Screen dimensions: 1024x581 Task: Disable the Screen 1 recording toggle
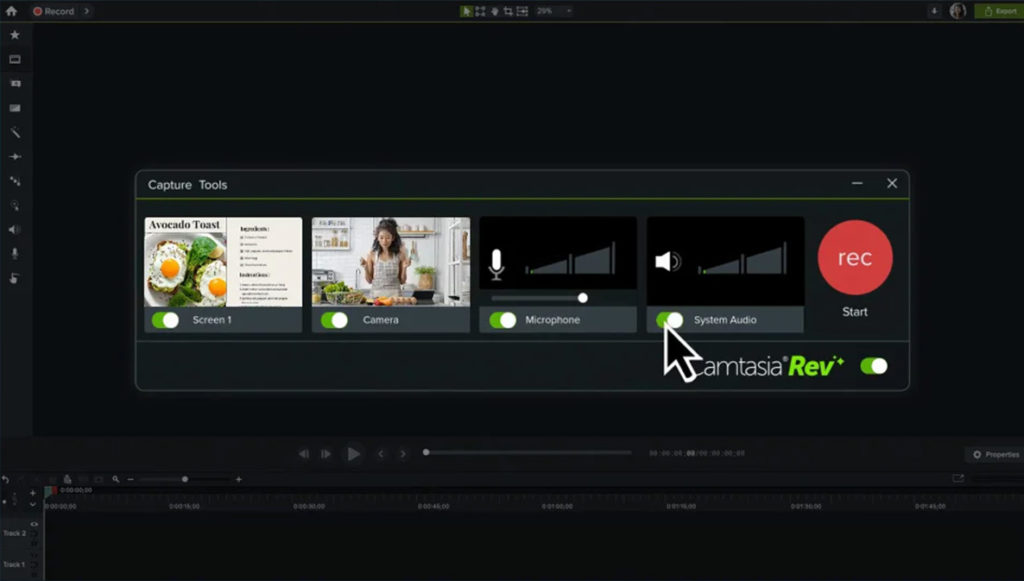click(x=164, y=320)
